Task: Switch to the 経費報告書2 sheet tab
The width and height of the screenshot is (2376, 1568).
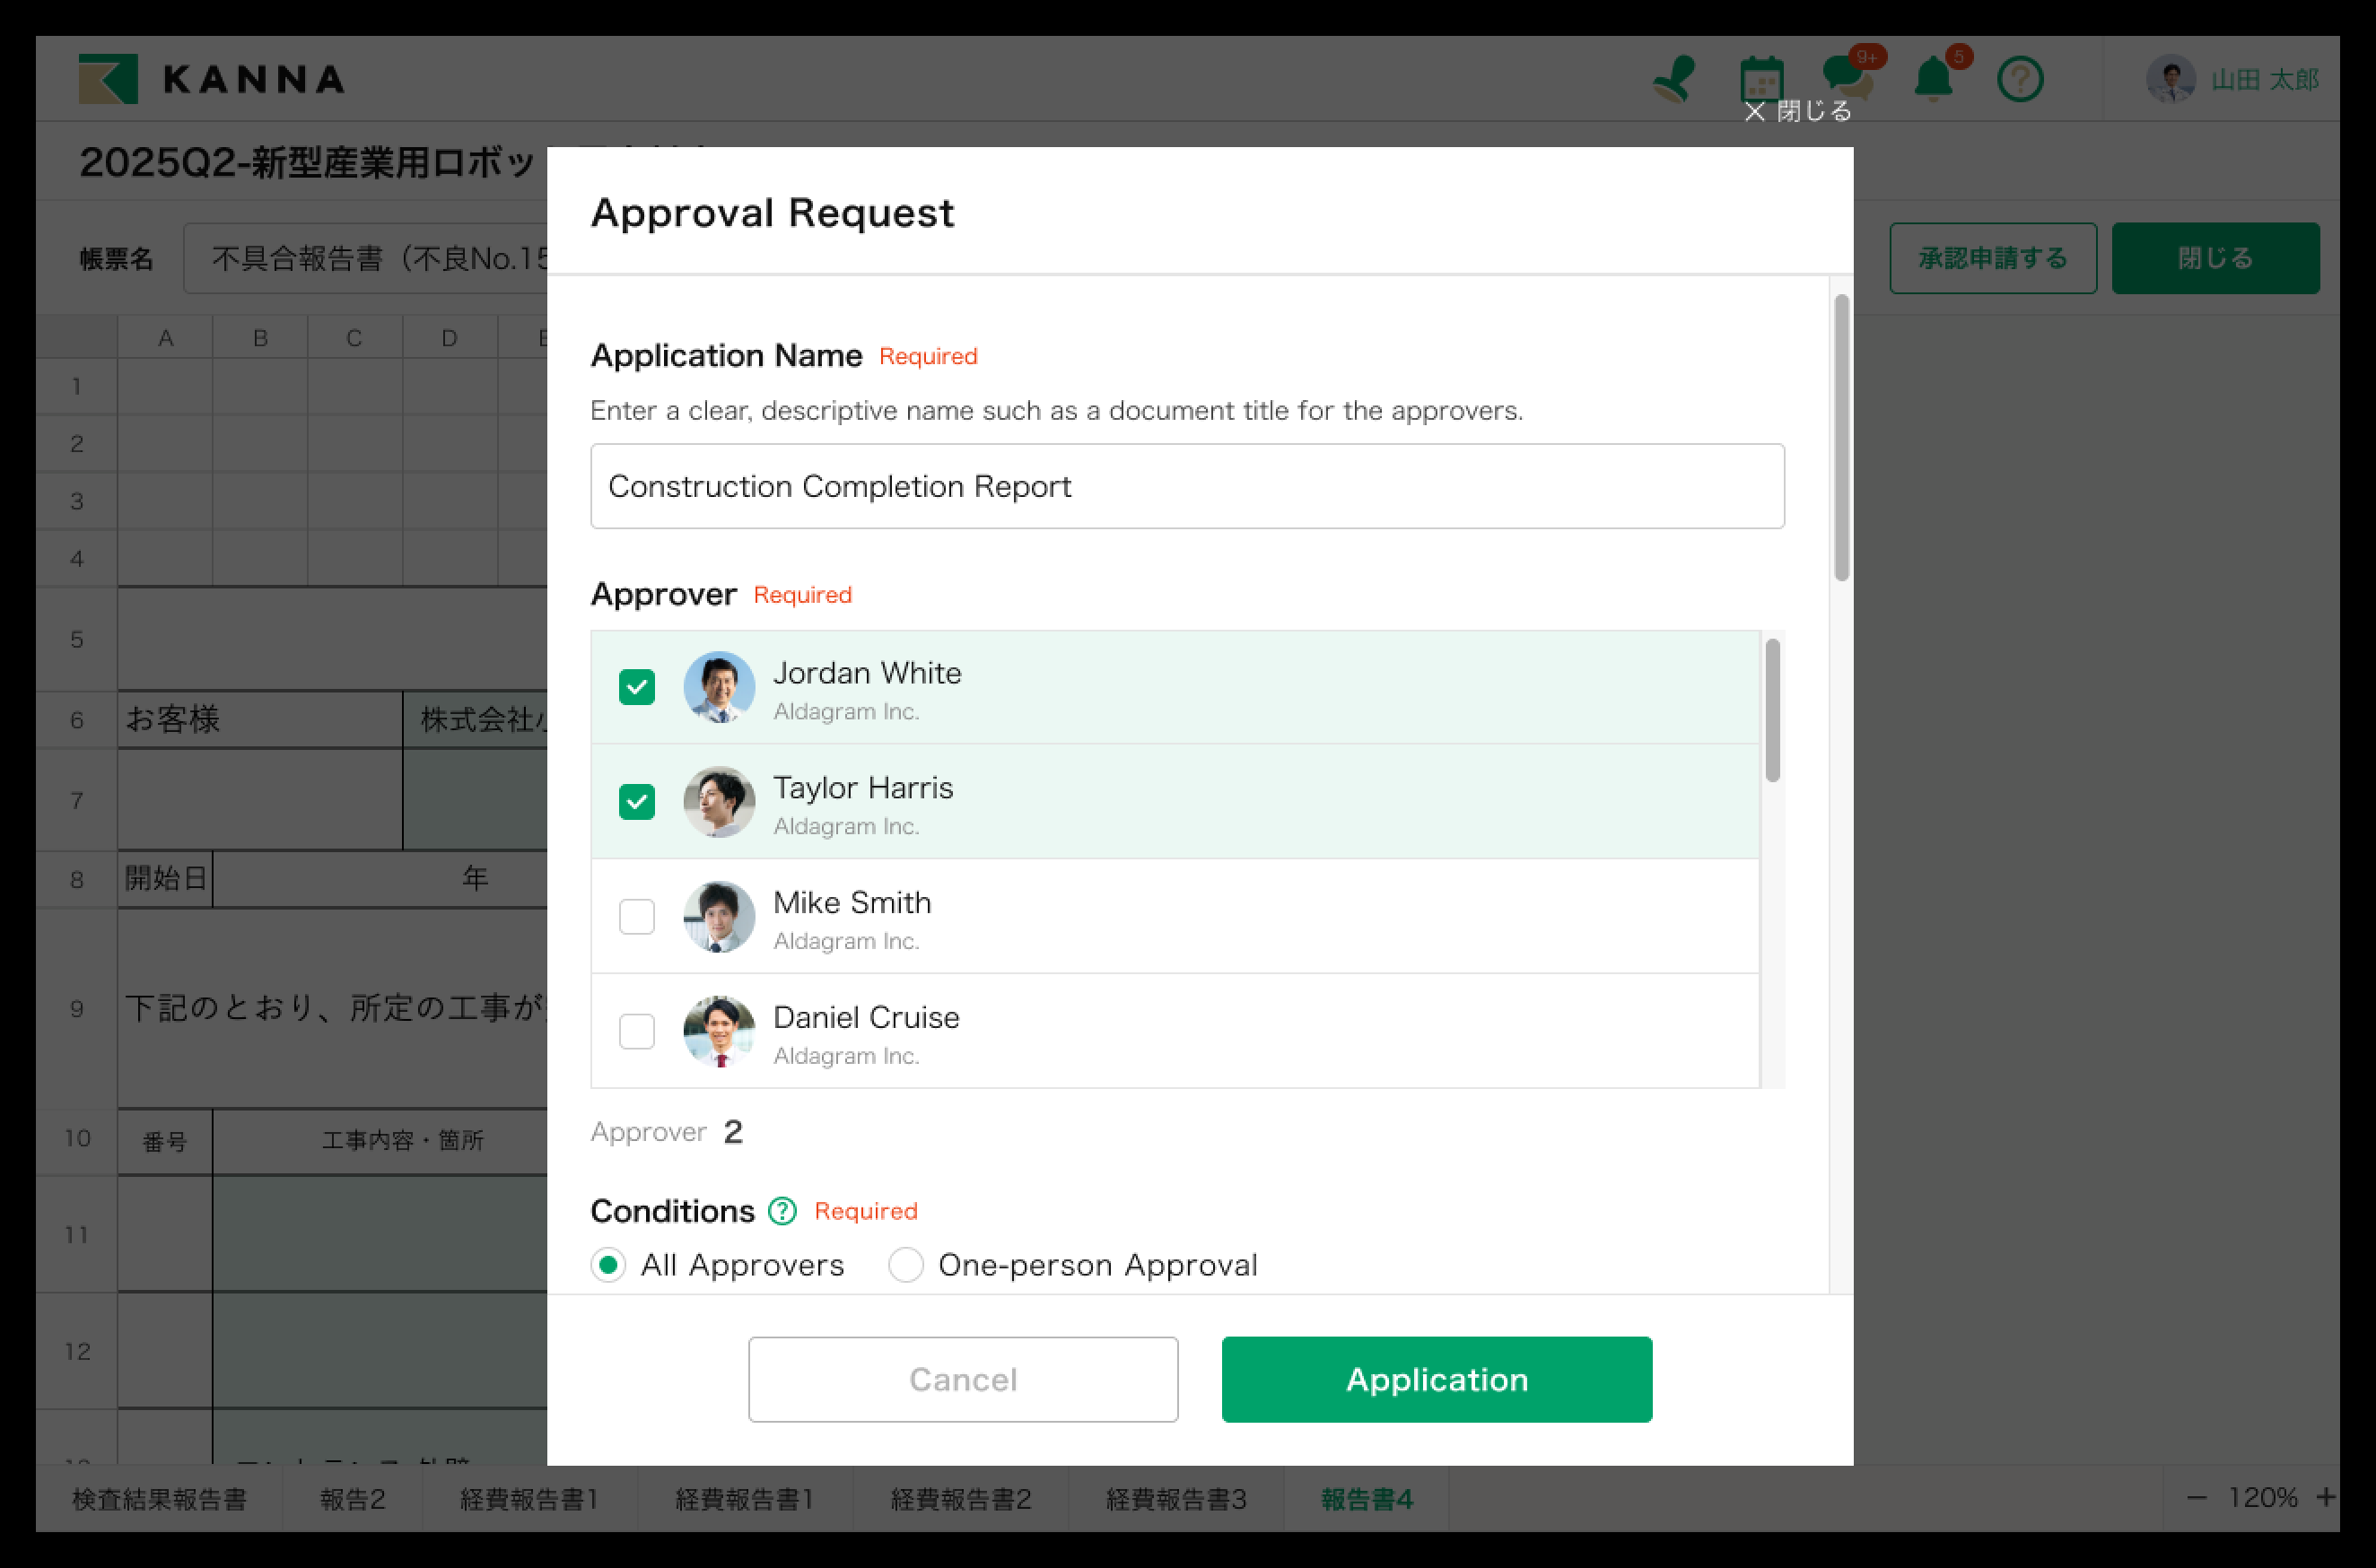Action: (x=960, y=1499)
